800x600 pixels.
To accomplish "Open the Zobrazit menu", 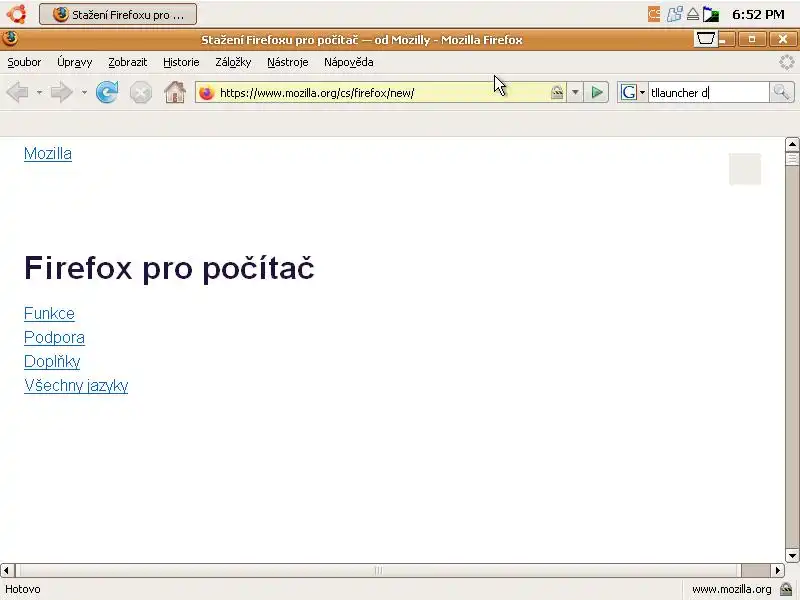I will [x=128, y=62].
